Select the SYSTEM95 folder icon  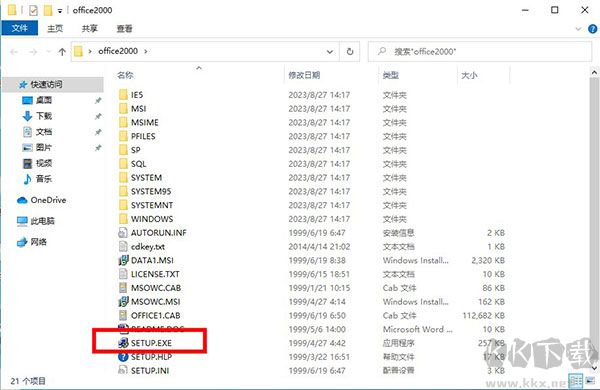point(123,191)
